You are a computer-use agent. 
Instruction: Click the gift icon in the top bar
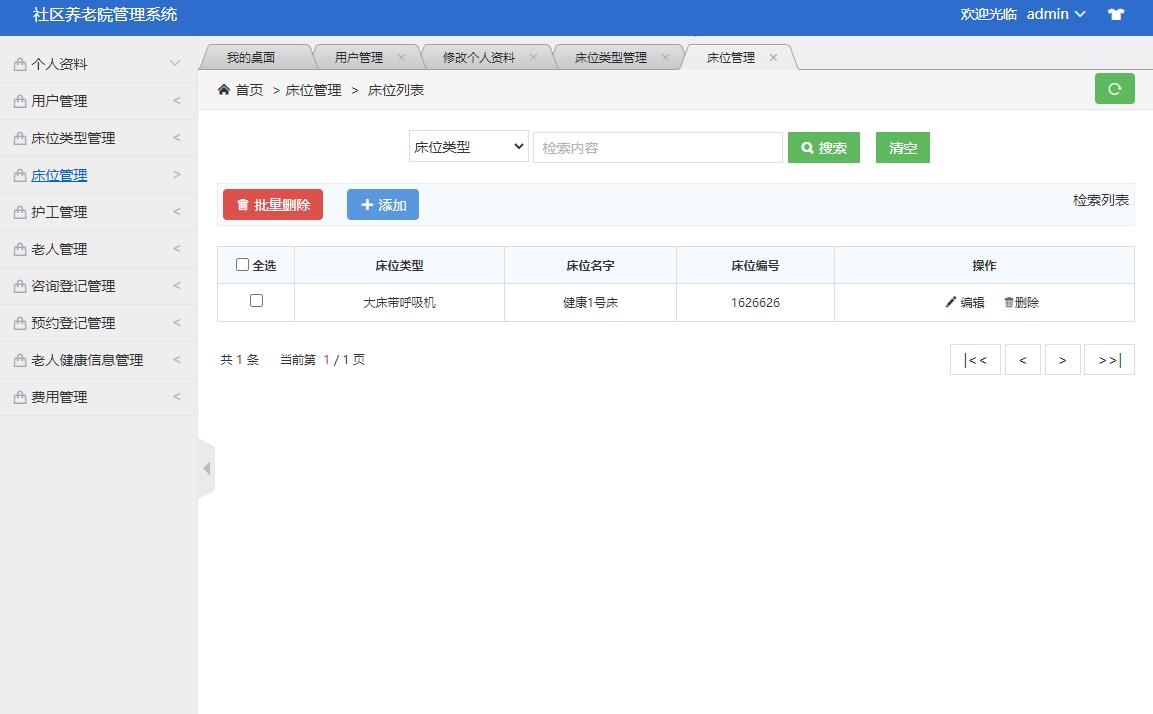pos(1115,15)
